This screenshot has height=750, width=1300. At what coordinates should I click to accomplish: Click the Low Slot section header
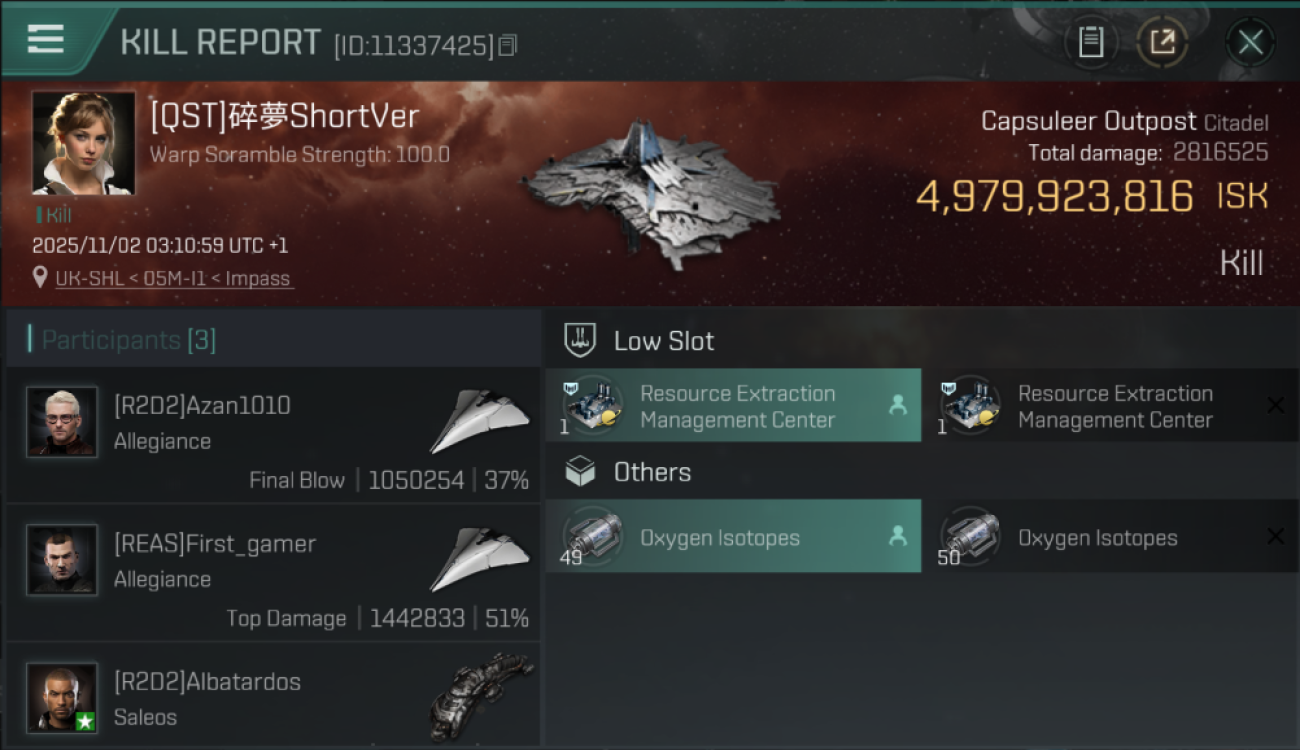point(663,341)
